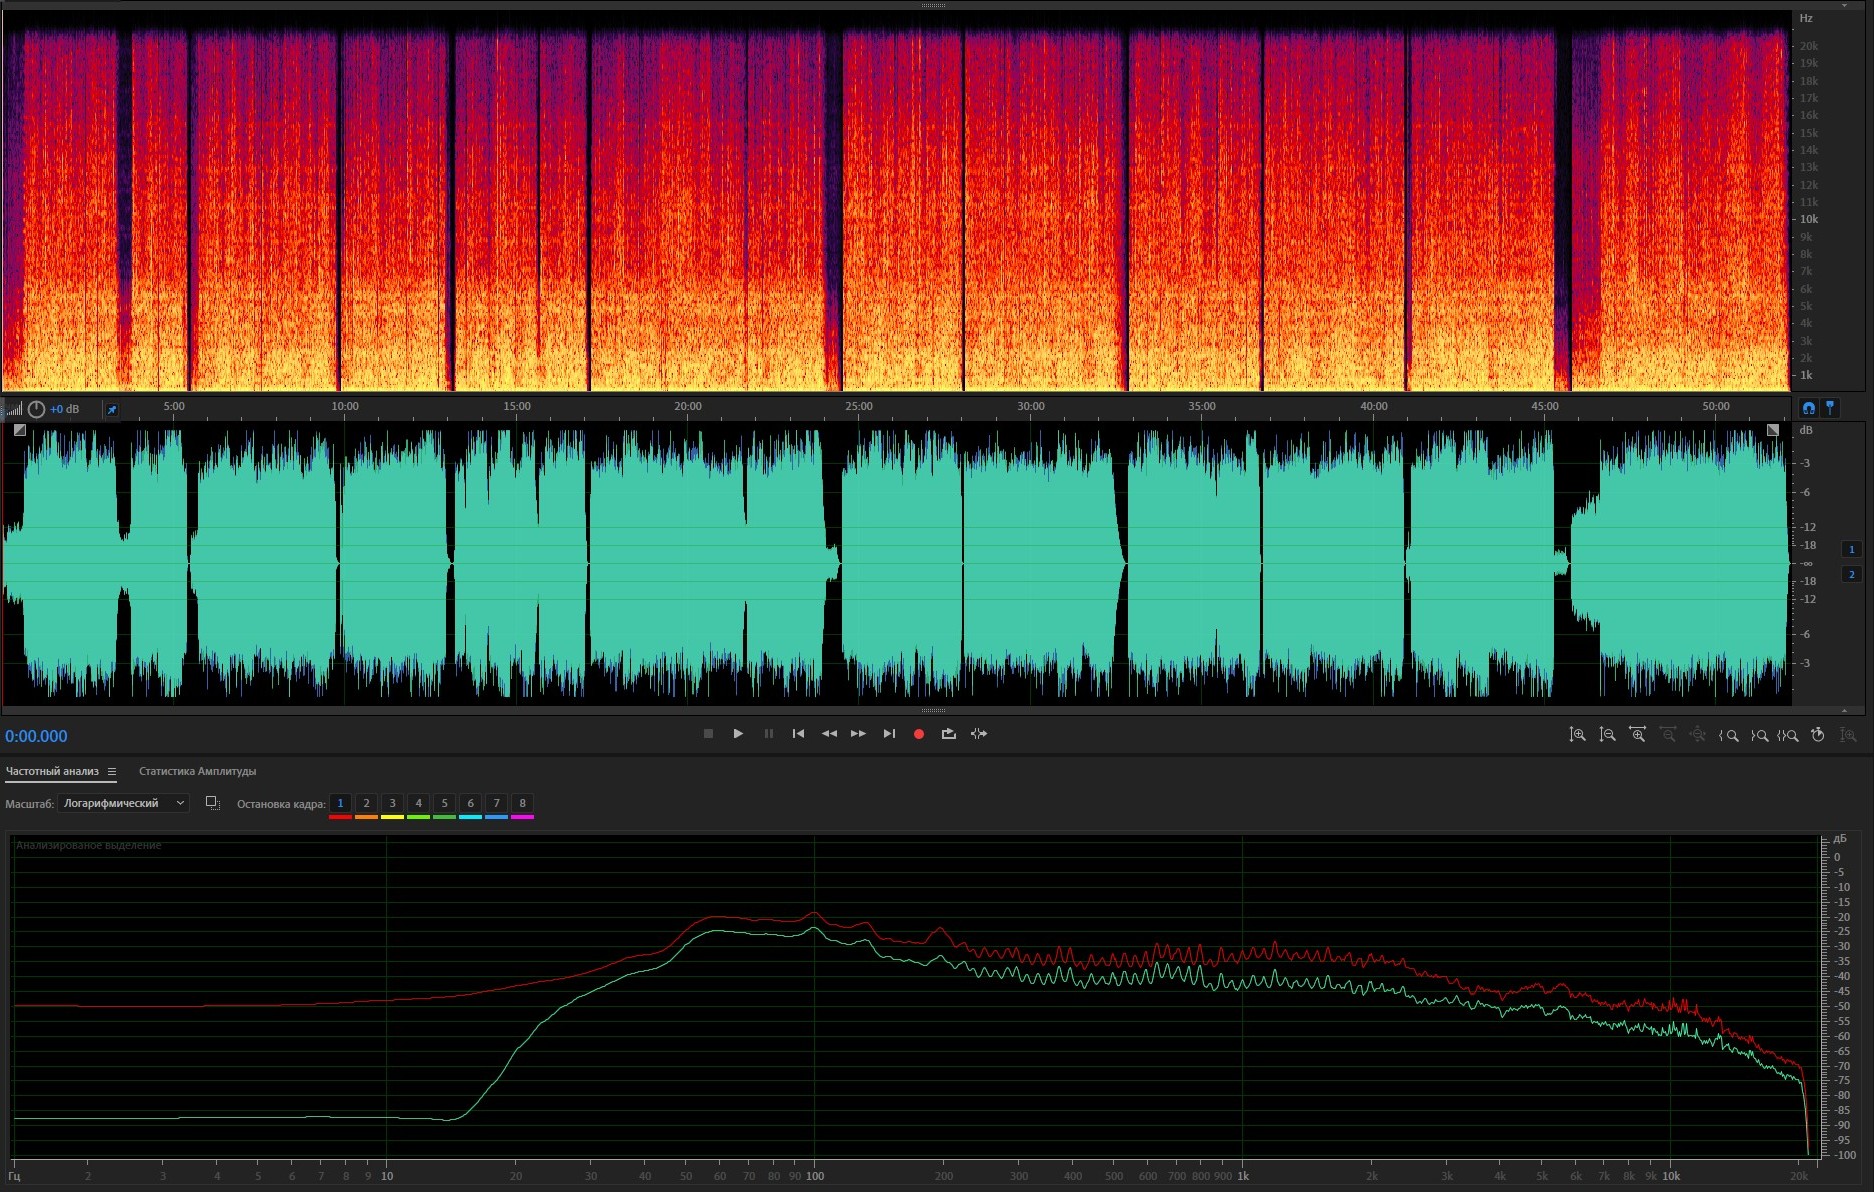This screenshot has width=1874, height=1192.
Task: Toggle channel 1 enable button
Action: tap(1851, 549)
